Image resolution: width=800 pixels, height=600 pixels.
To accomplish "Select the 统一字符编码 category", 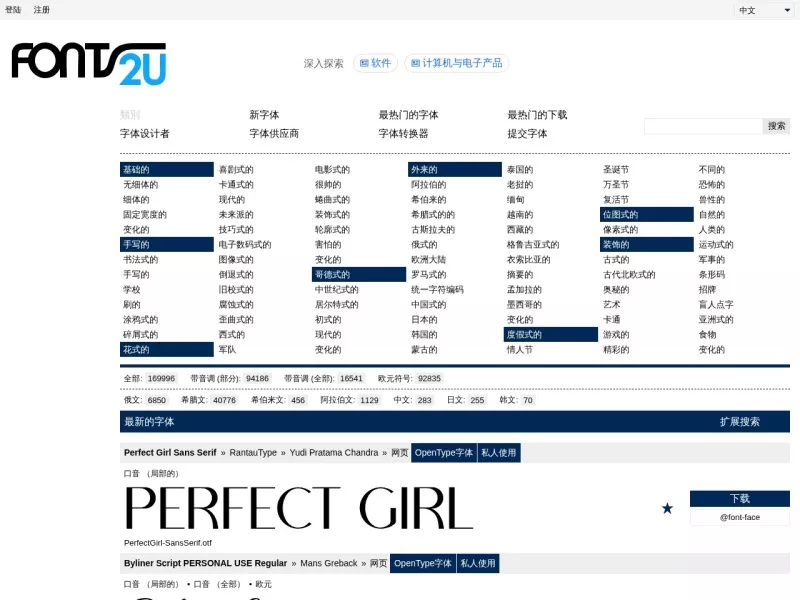I will [437, 290].
